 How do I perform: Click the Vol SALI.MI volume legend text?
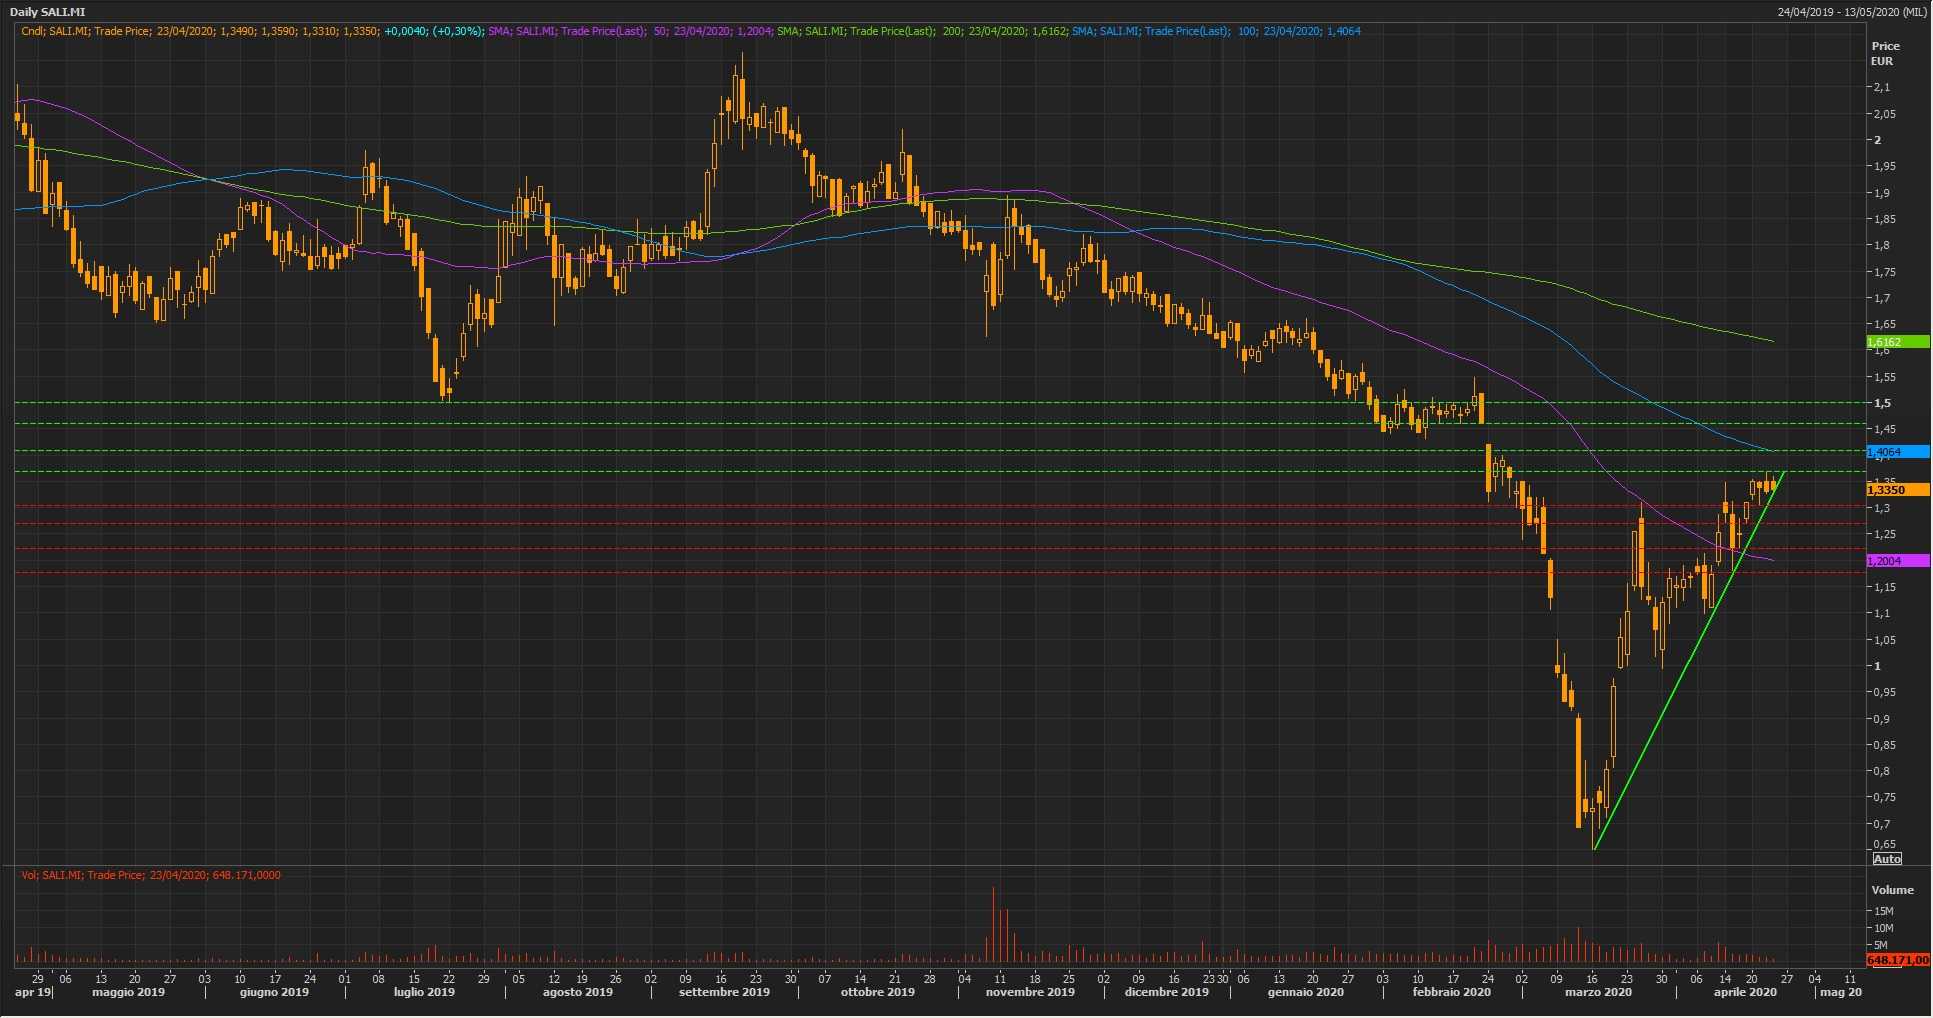pyautogui.click(x=151, y=875)
